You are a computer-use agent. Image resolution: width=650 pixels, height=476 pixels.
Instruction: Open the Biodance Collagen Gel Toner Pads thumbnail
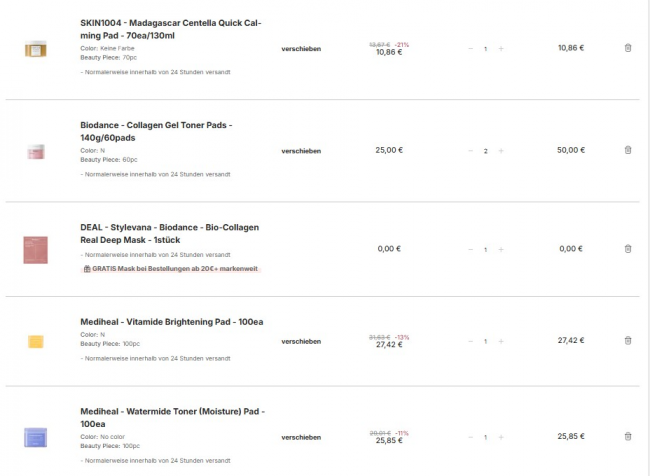tap(36, 151)
